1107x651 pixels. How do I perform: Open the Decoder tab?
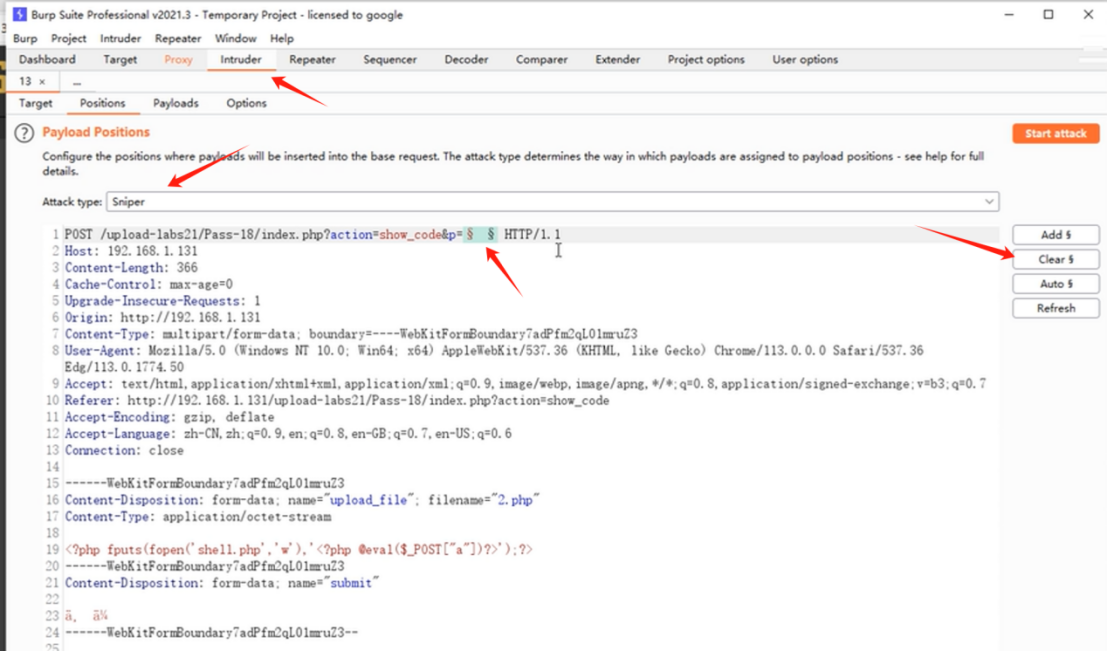(x=466, y=59)
